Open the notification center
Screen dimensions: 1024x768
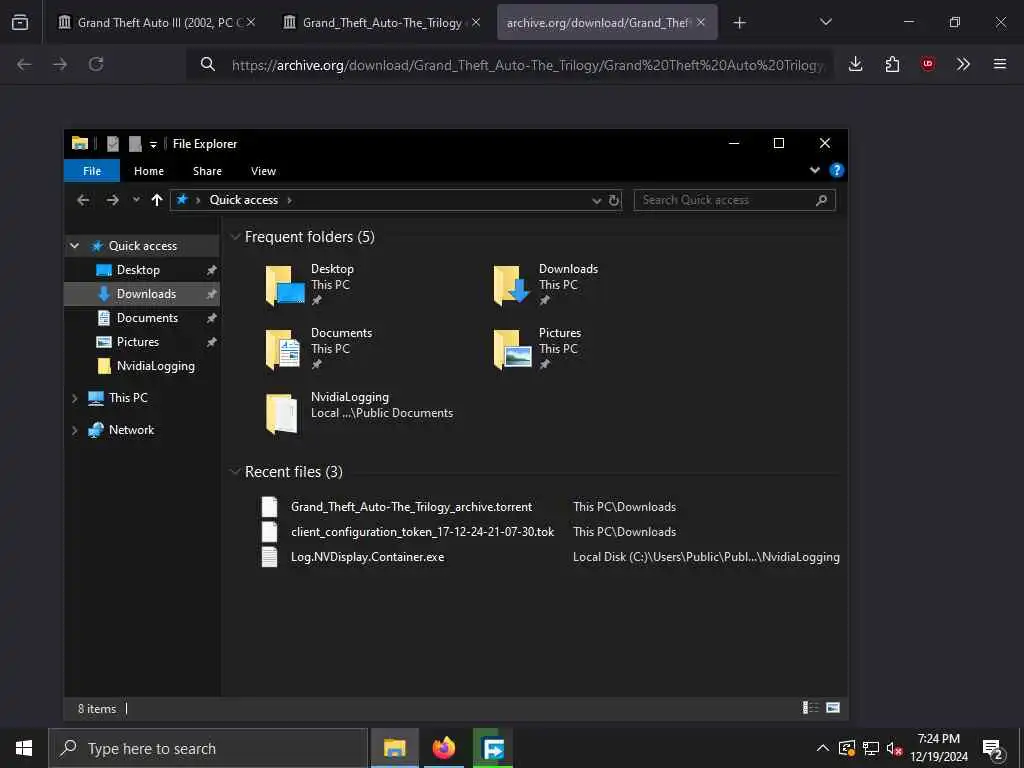993,749
